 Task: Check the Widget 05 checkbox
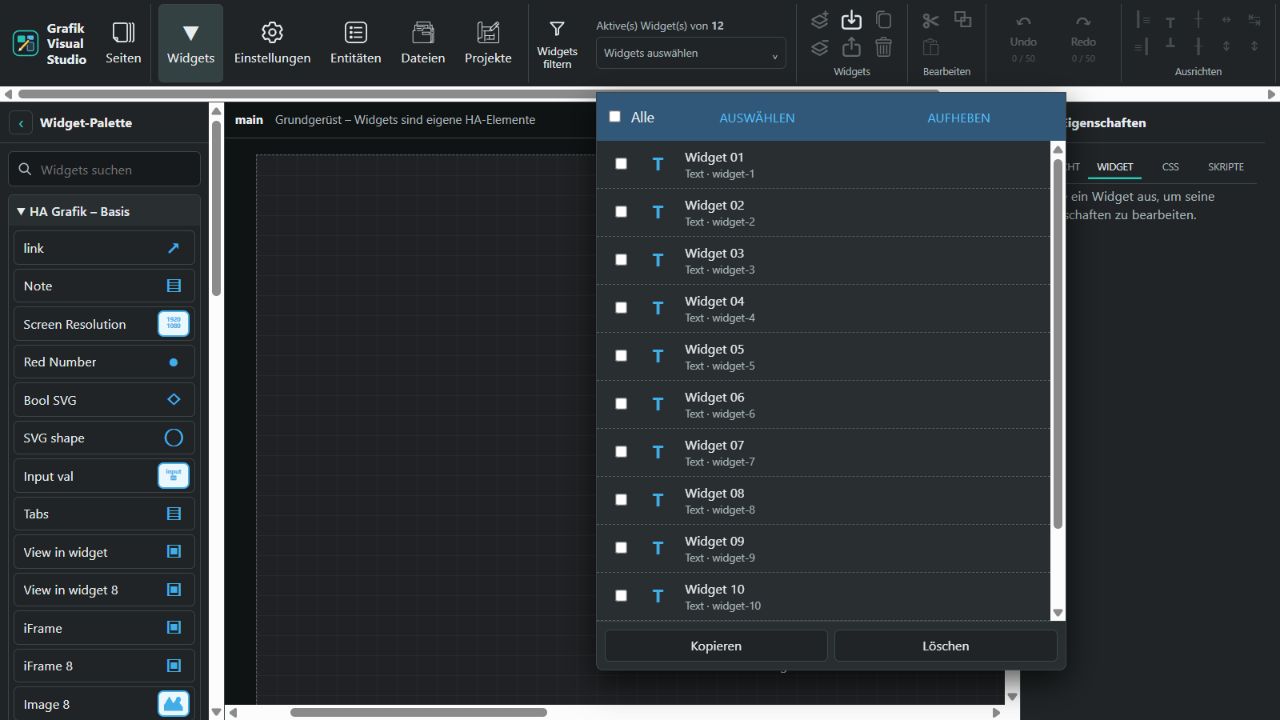[621, 355]
